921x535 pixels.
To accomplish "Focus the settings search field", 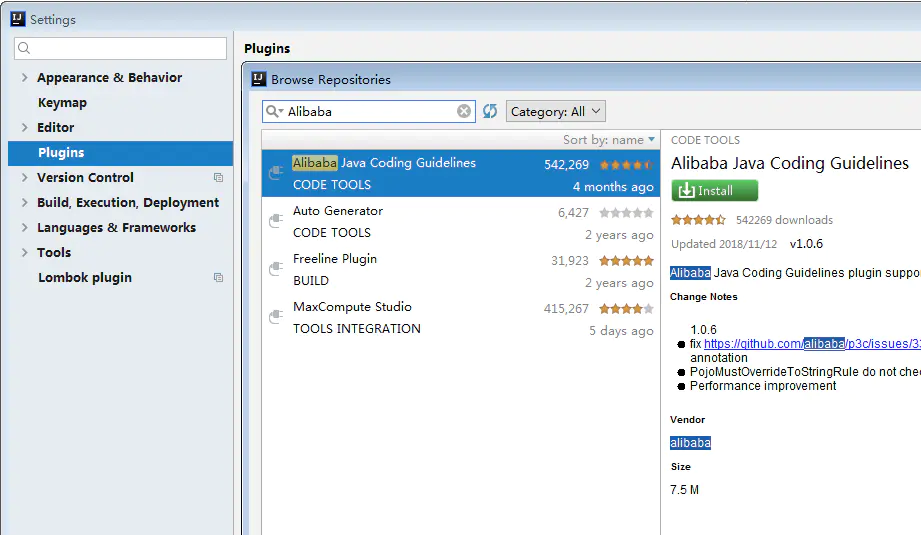I will point(120,48).
